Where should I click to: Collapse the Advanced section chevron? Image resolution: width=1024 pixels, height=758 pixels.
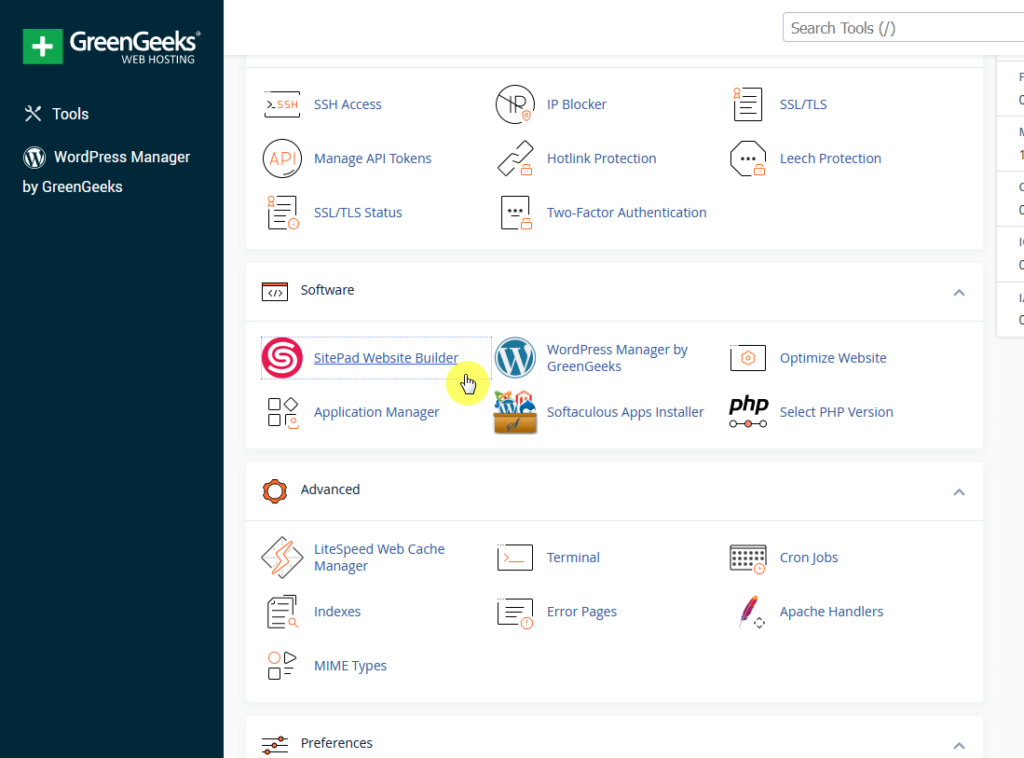959,492
